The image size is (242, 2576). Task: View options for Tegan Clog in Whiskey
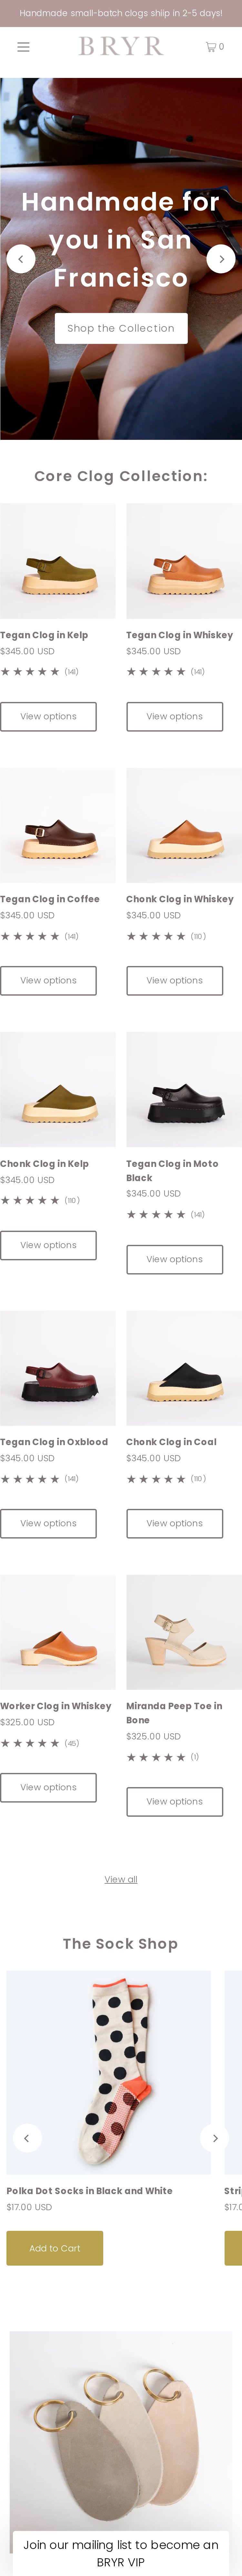174,716
